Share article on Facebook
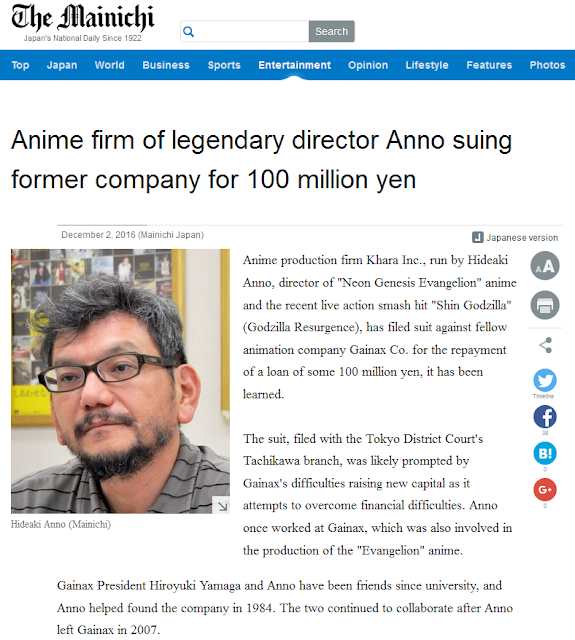The height and width of the screenshot is (640, 575). 545,417
